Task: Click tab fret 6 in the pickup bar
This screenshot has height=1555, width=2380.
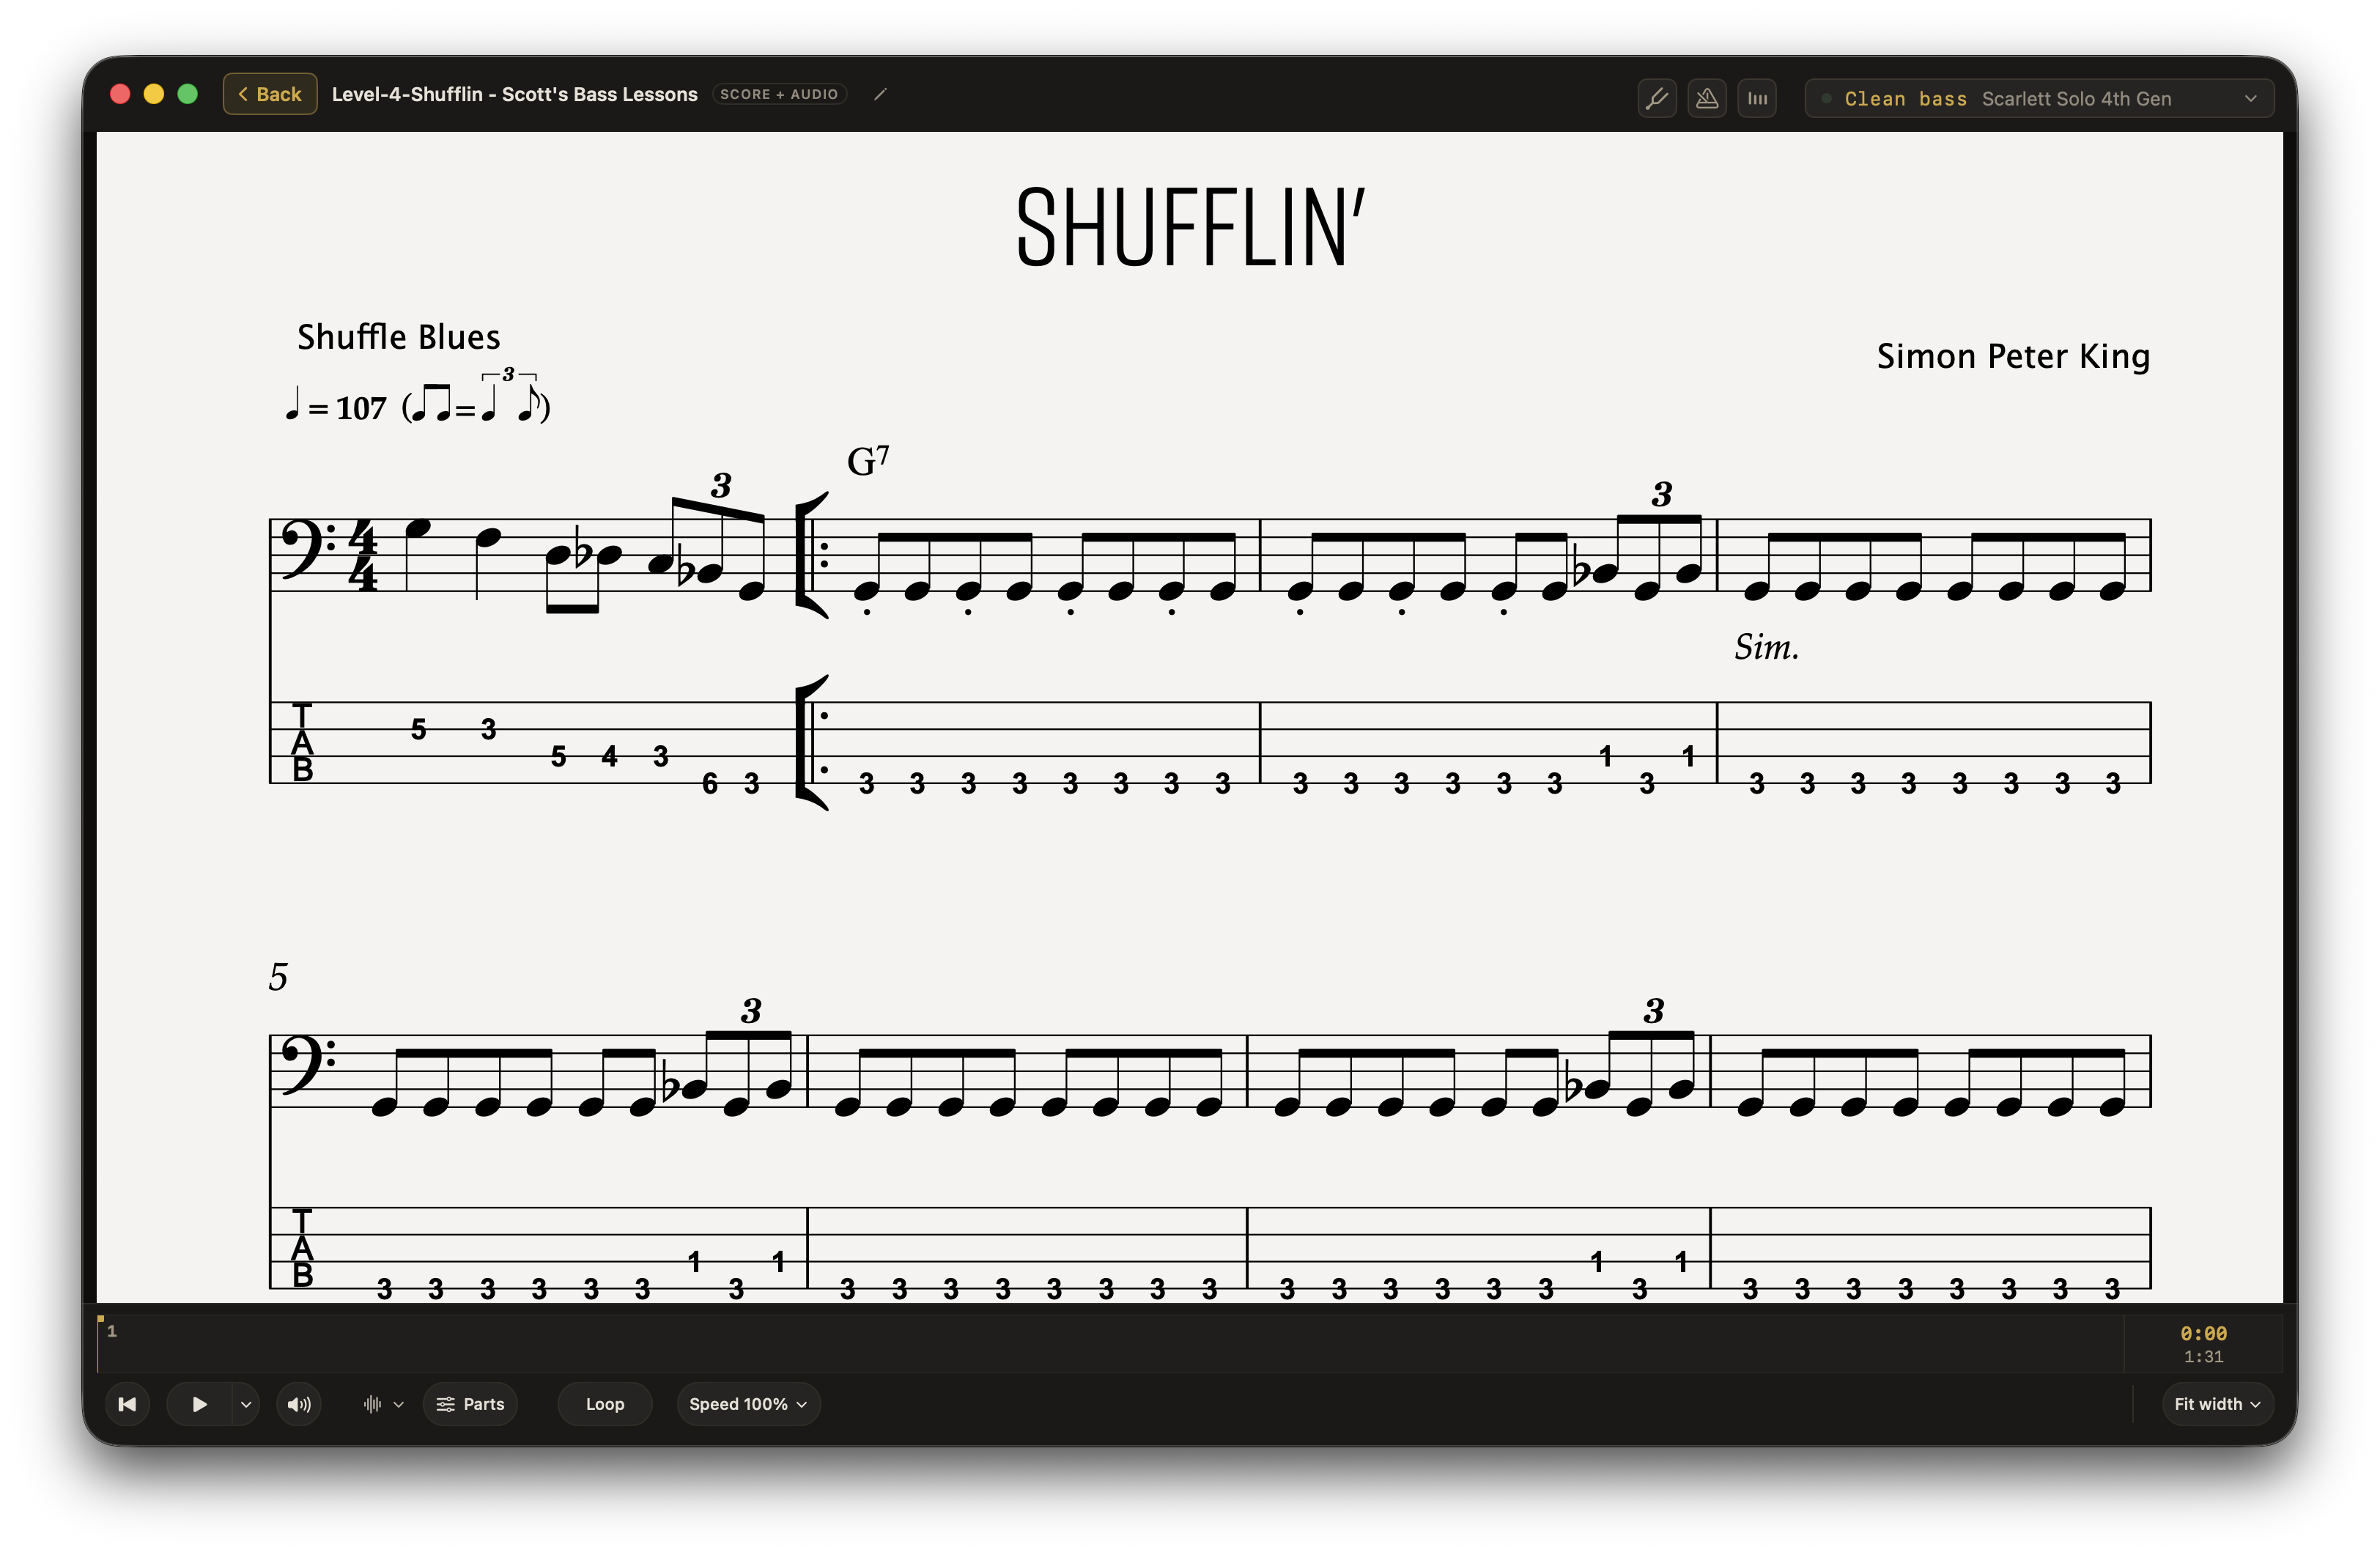Action: (709, 783)
